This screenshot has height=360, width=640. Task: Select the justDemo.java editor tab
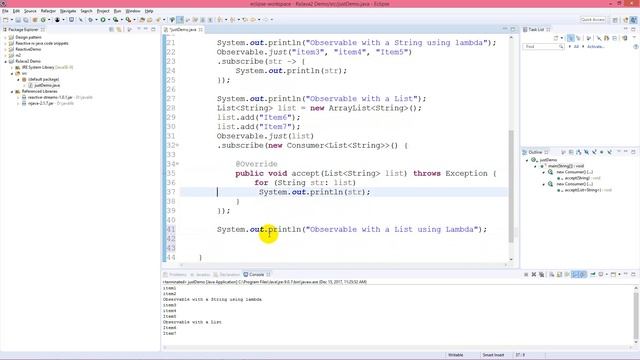[182, 30]
